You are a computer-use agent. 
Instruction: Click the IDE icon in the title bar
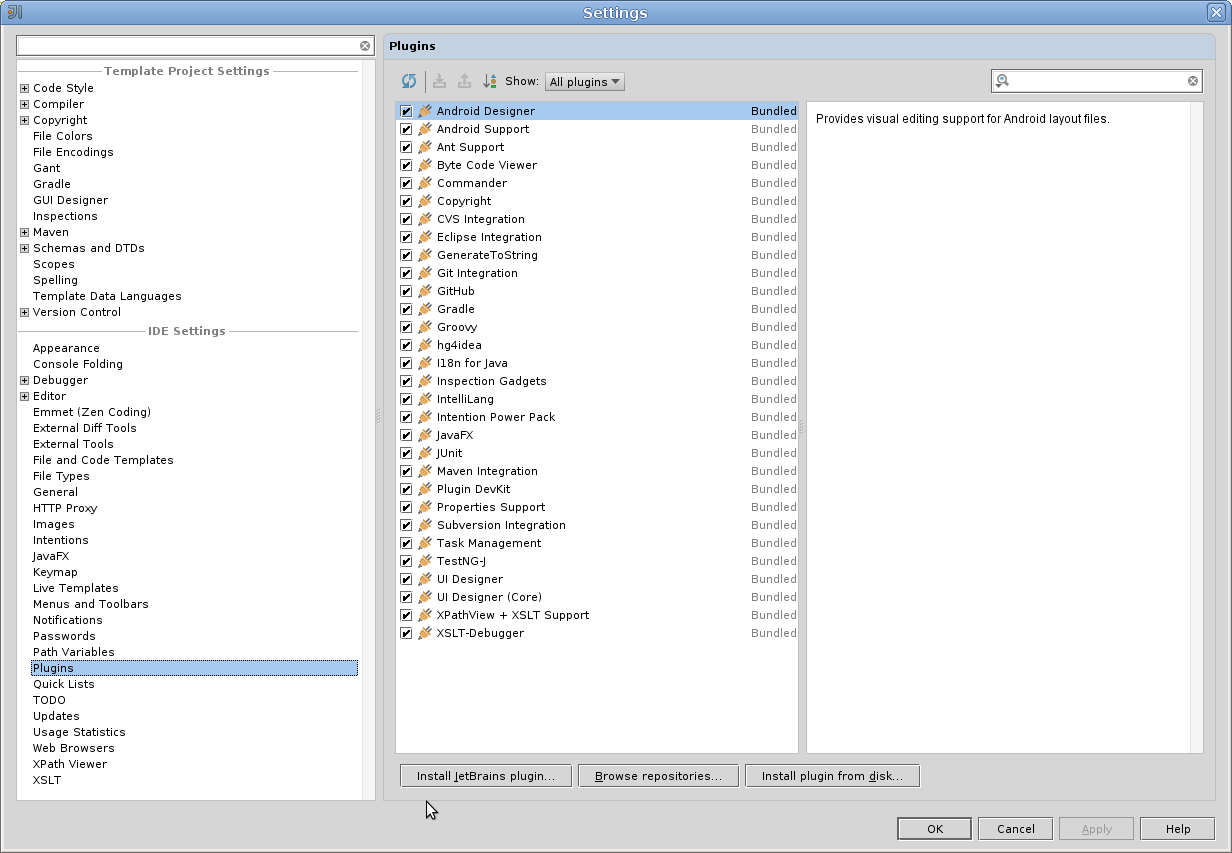point(14,12)
